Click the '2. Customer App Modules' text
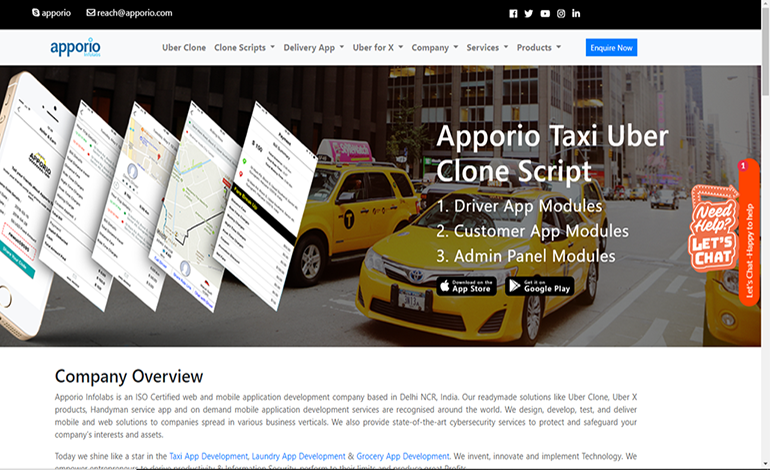This screenshot has height=470, width=770. [533, 231]
